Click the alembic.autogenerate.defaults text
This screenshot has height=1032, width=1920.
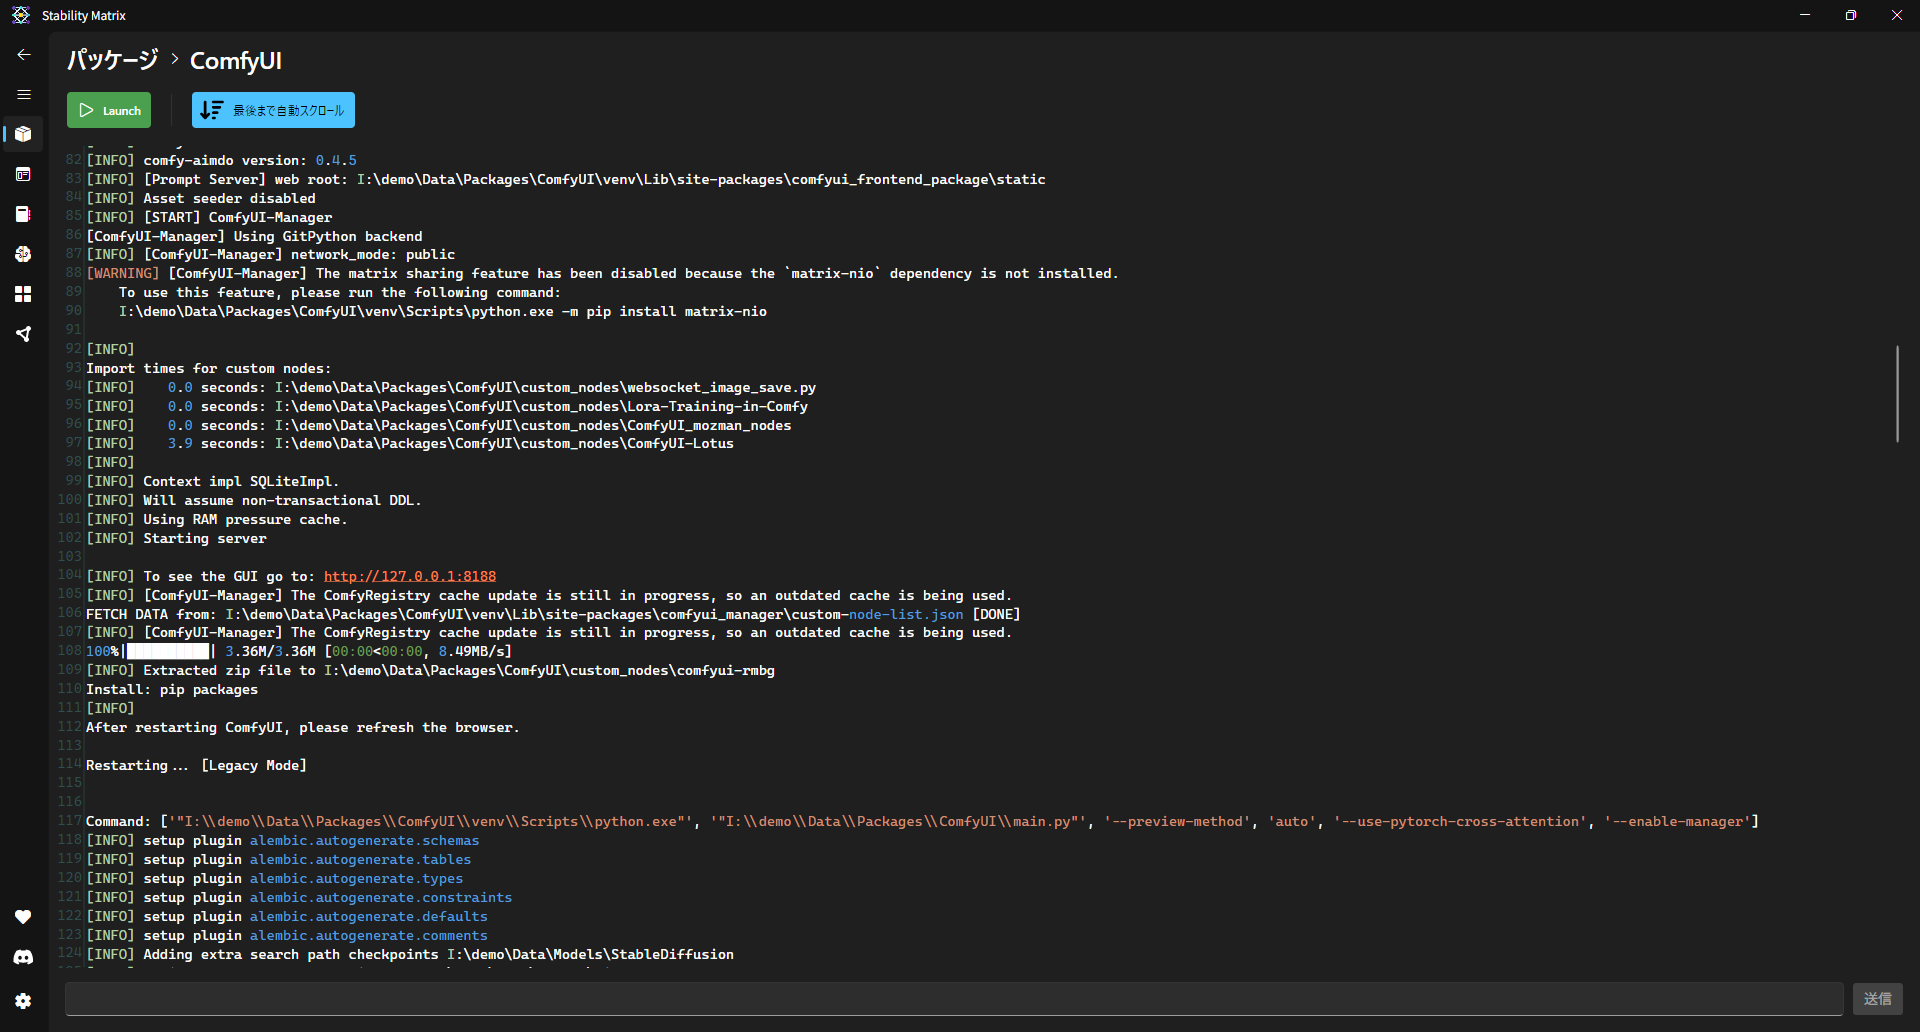click(x=369, y=916)
